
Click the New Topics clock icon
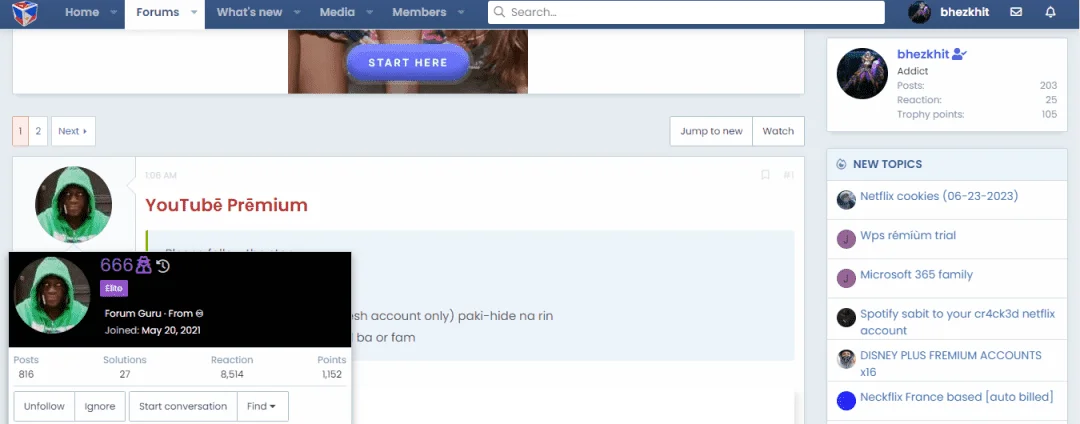(841, 165)
